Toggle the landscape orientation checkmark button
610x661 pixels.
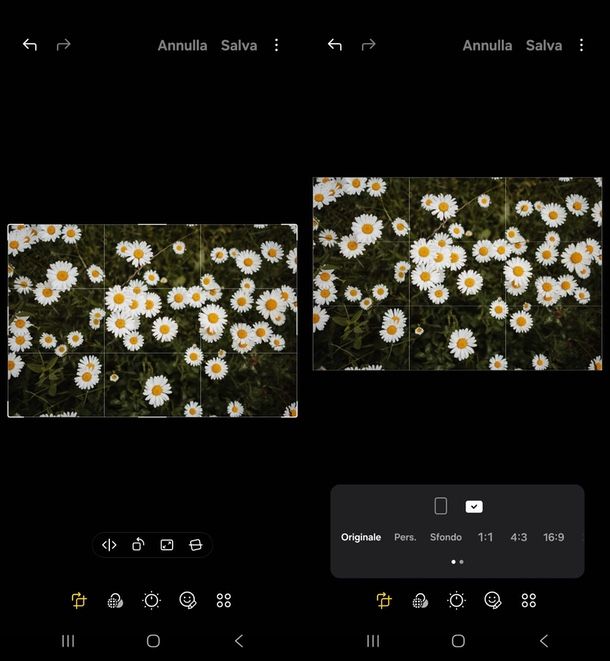(474, 506)
